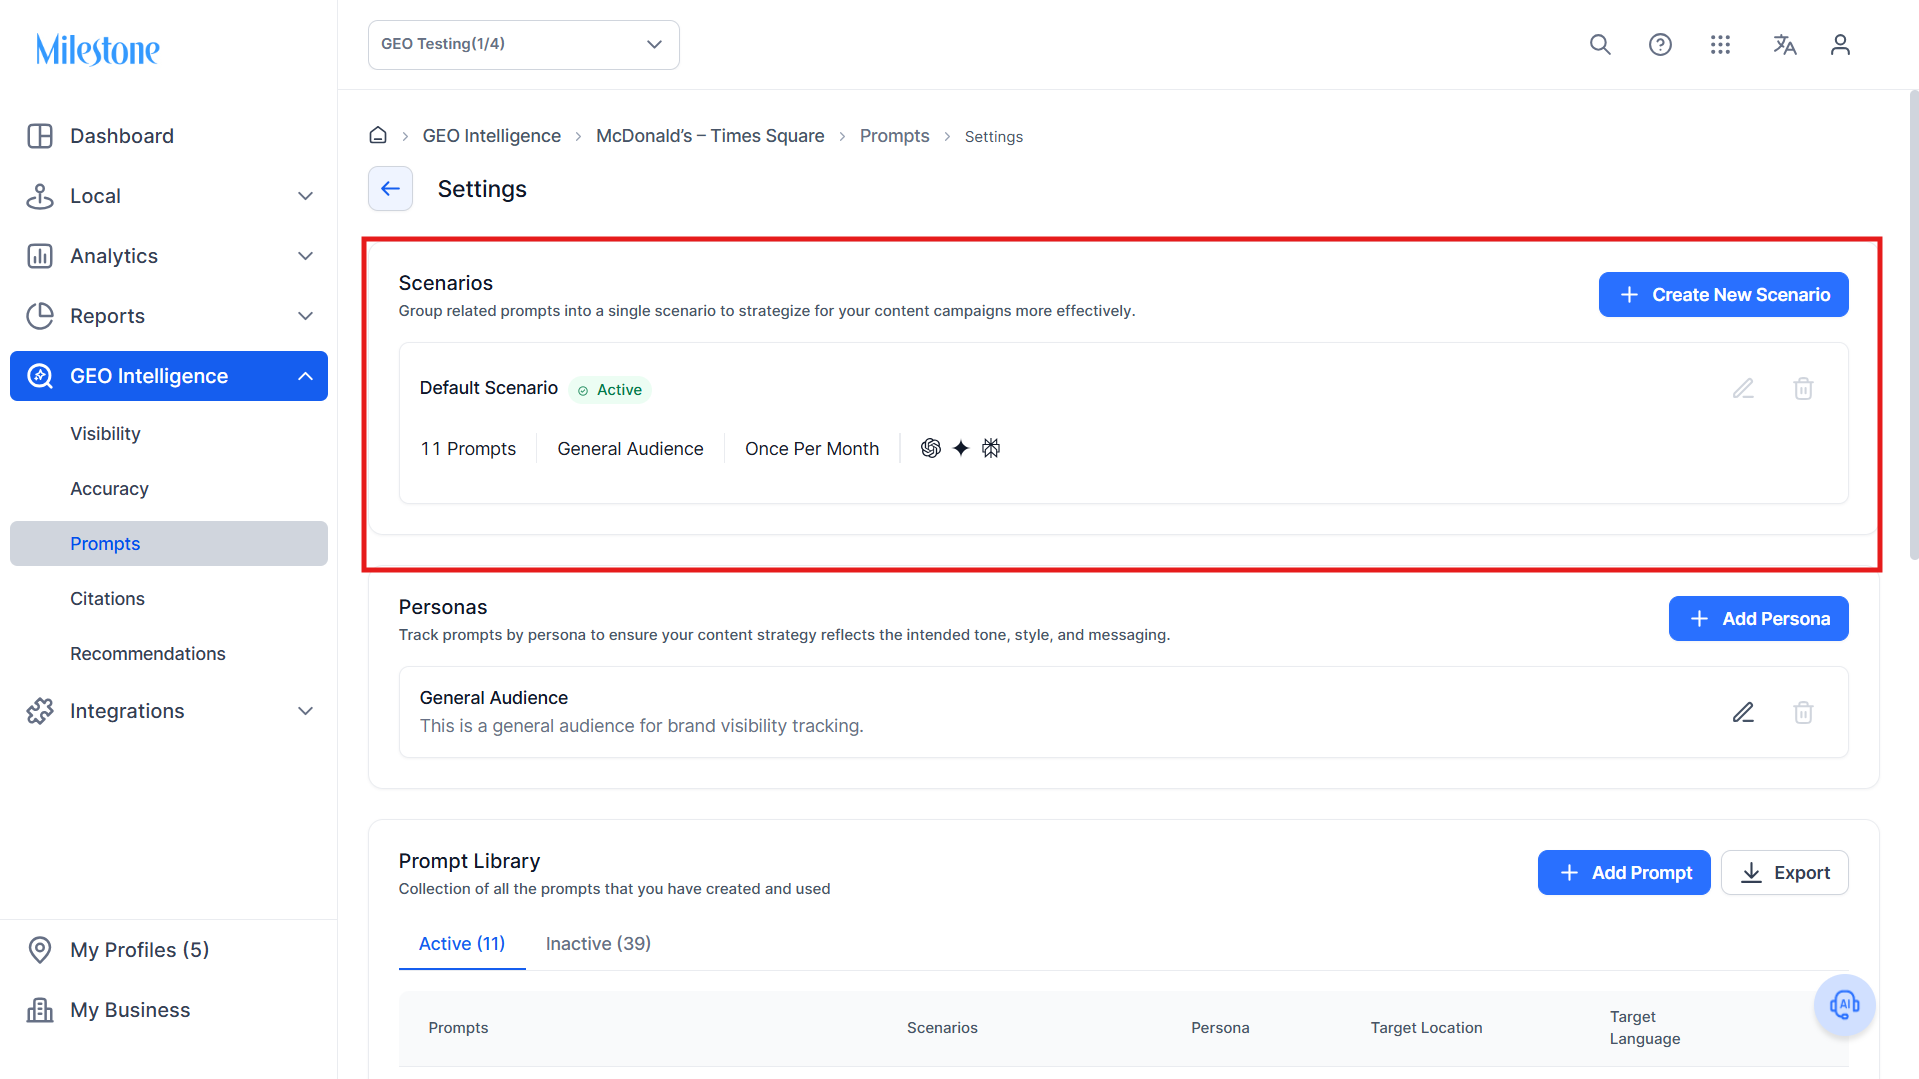Click the Add Persona button
1919x1079 pixels.
pos(1759,619)
